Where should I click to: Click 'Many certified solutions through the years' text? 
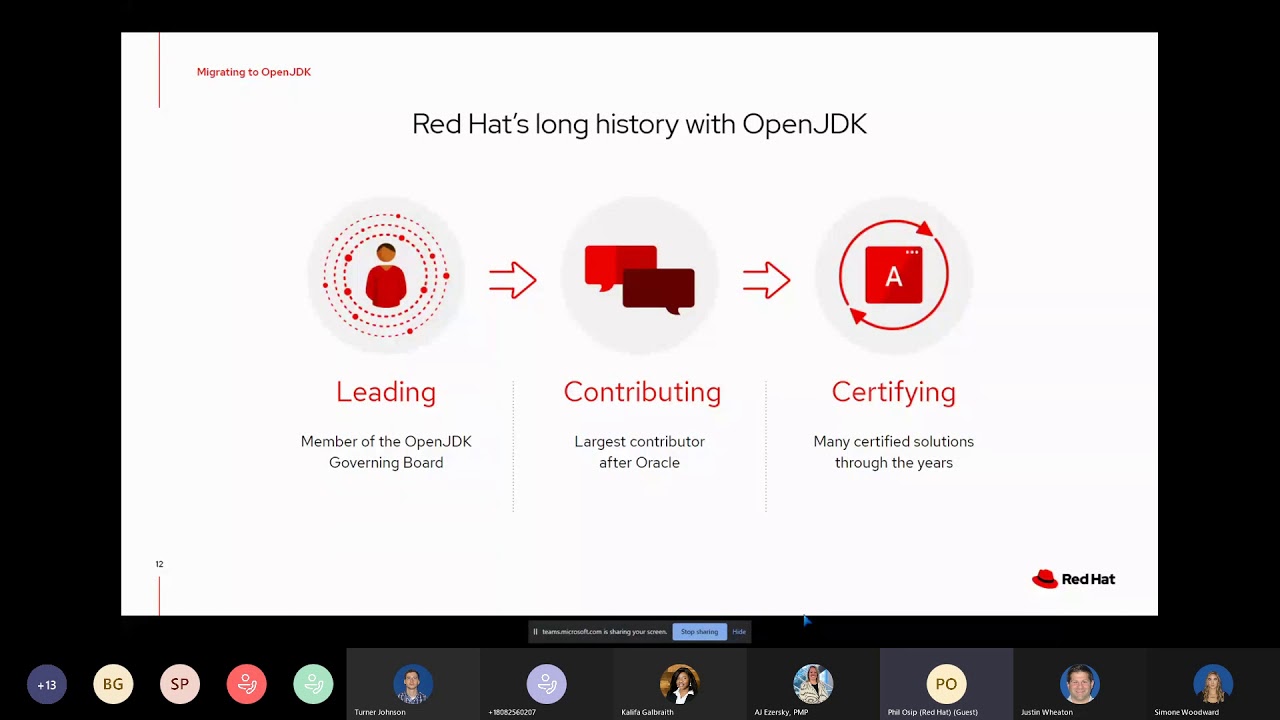(x=894, y=452)
